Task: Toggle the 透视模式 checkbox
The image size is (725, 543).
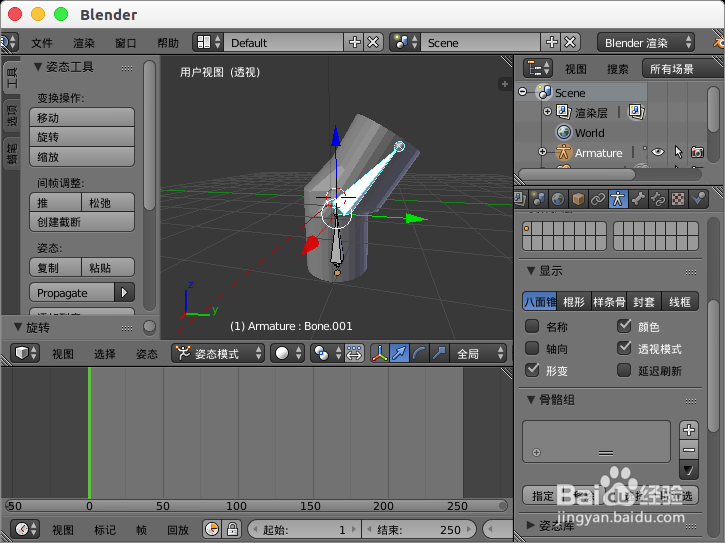Action: [624, 348]
